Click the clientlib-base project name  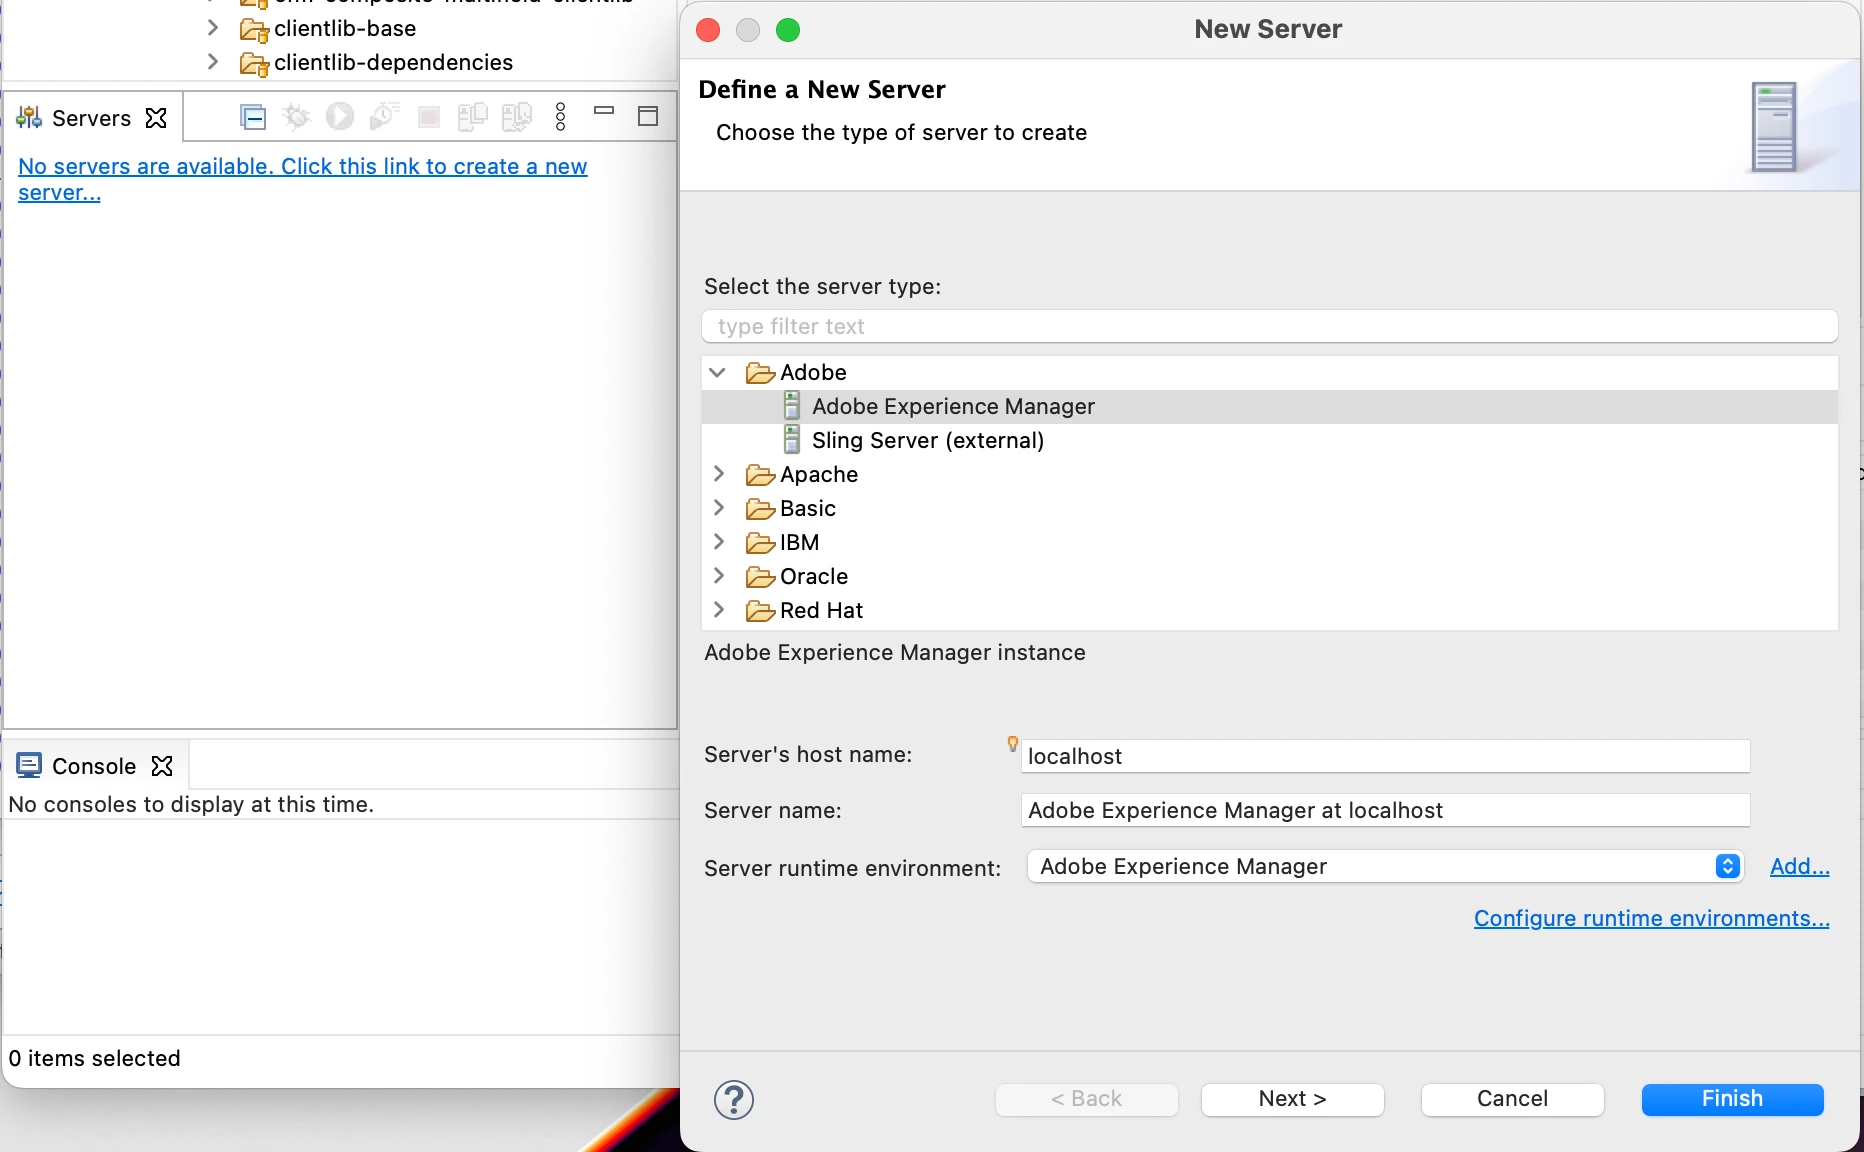click(345, 28)
